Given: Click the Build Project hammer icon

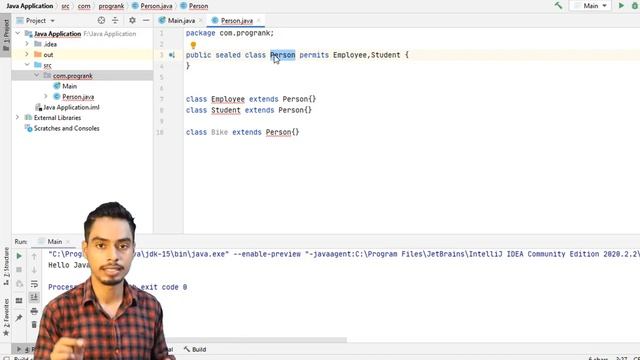Looking at the screenshot, I should coord(558,6).
